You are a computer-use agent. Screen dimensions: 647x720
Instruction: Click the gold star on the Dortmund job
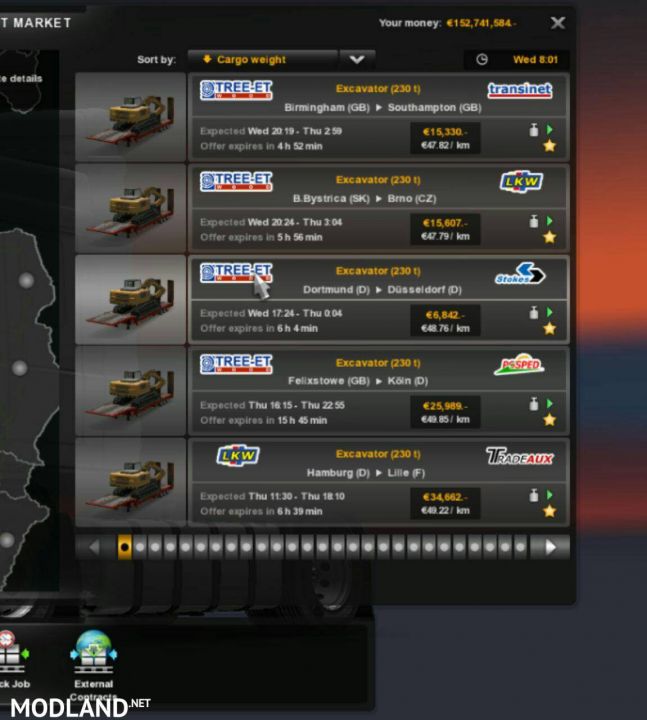pyautogui.click(x=550, y=328)
